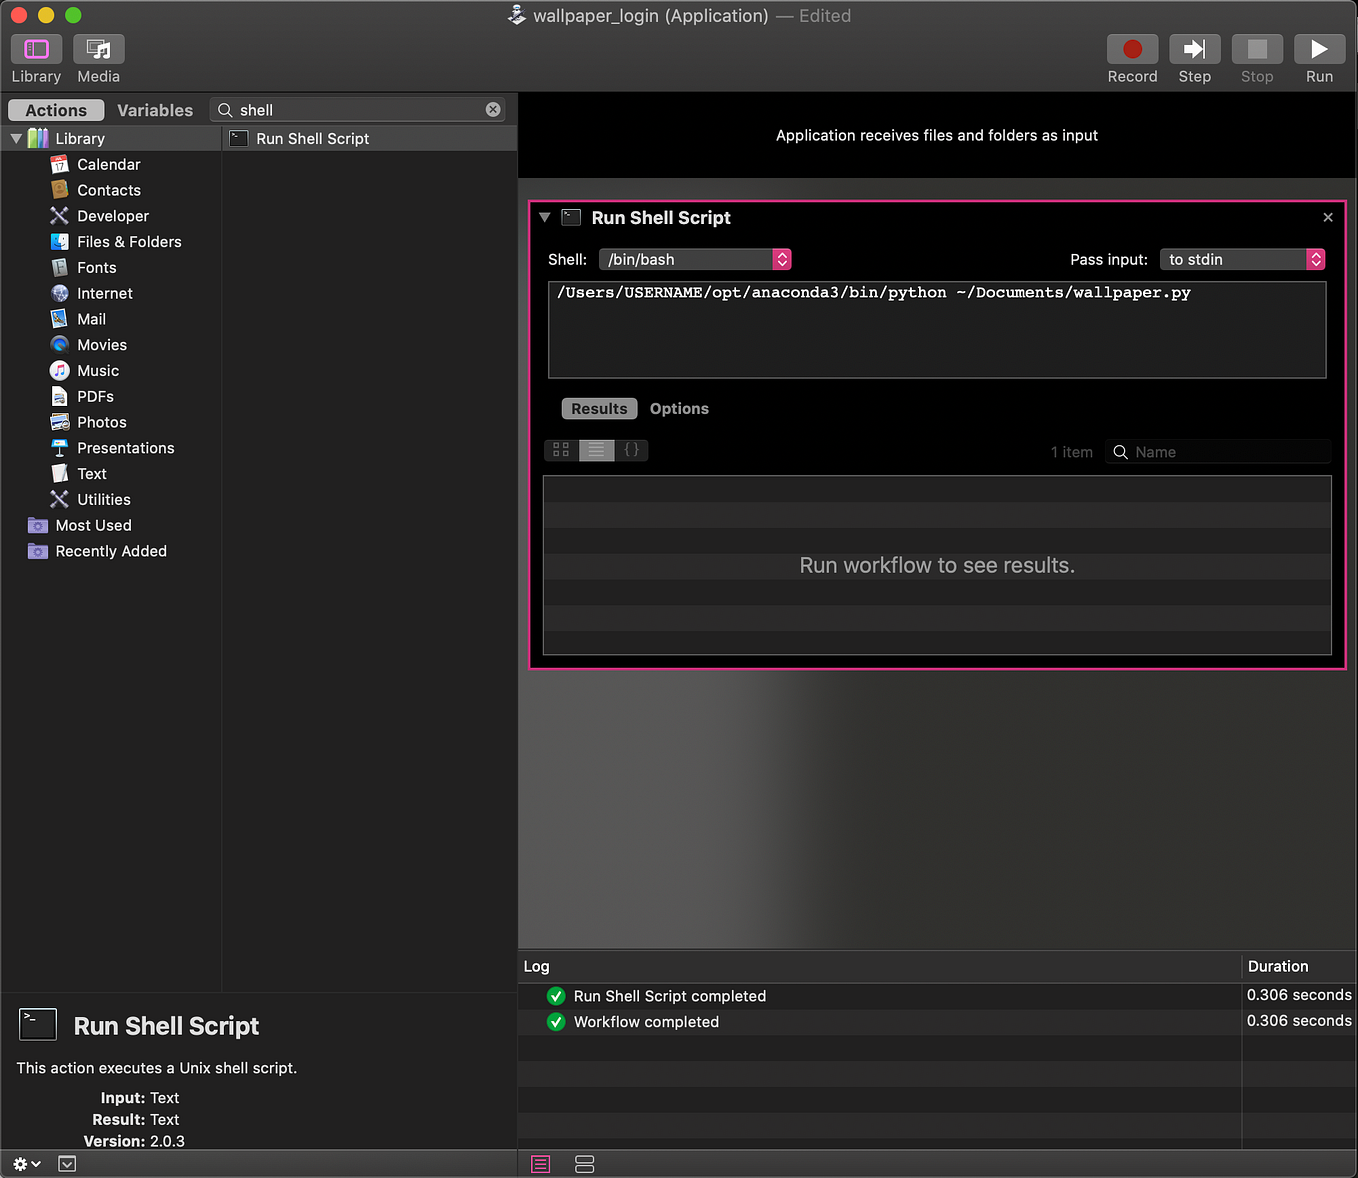This screenshot has height=1178, width=1358.
Task: Click the results Name filter field
Action: pyautogui.click(x=1218, y=452)
